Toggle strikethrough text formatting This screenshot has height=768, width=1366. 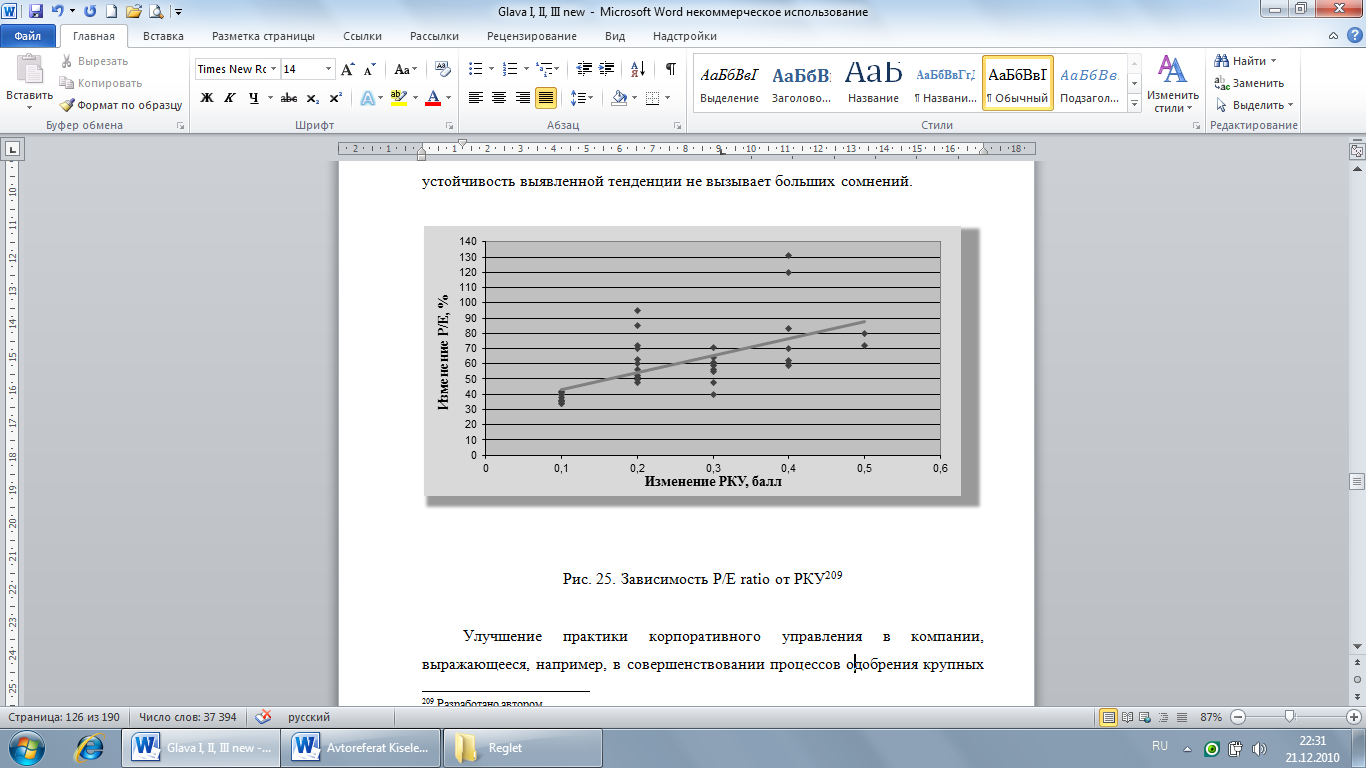pyautogui.click(x=289, y=98)
